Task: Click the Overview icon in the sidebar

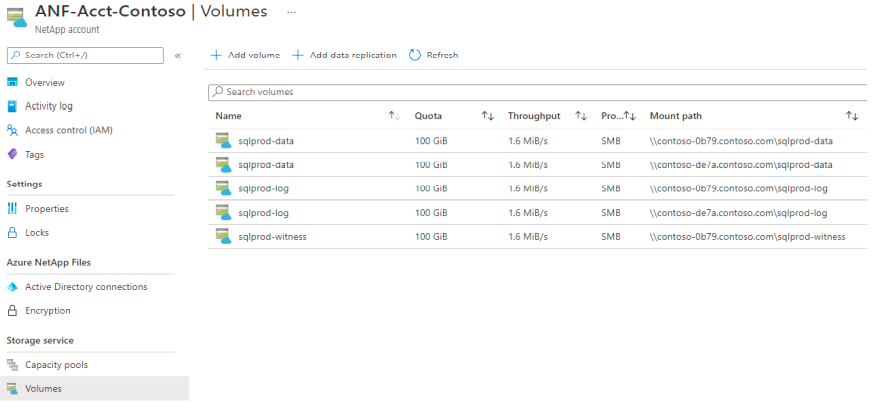Action: (x=12, y=82)
